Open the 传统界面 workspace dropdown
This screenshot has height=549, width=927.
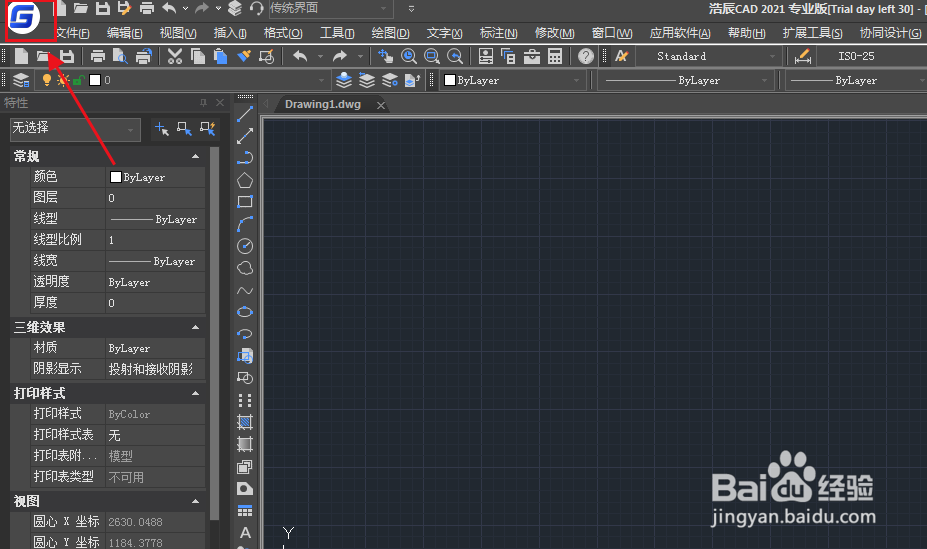(x=331, y=8)
